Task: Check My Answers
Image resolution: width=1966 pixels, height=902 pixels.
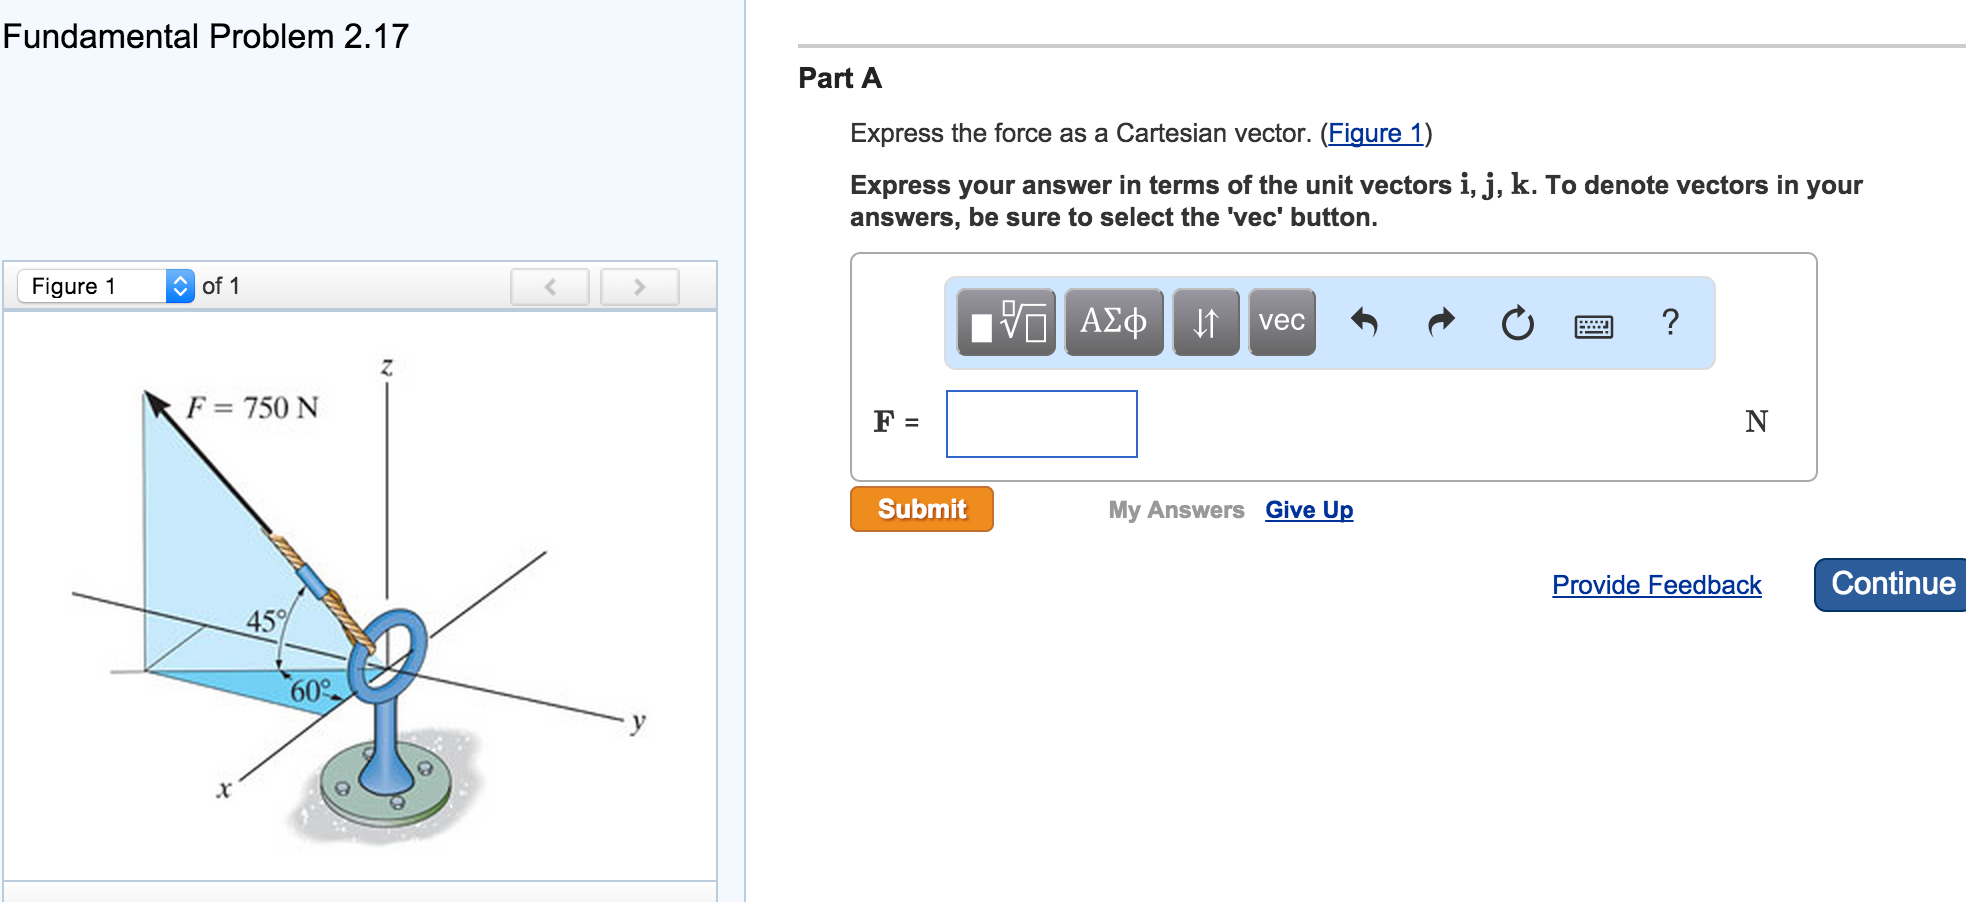Action: coord(1176,510)
